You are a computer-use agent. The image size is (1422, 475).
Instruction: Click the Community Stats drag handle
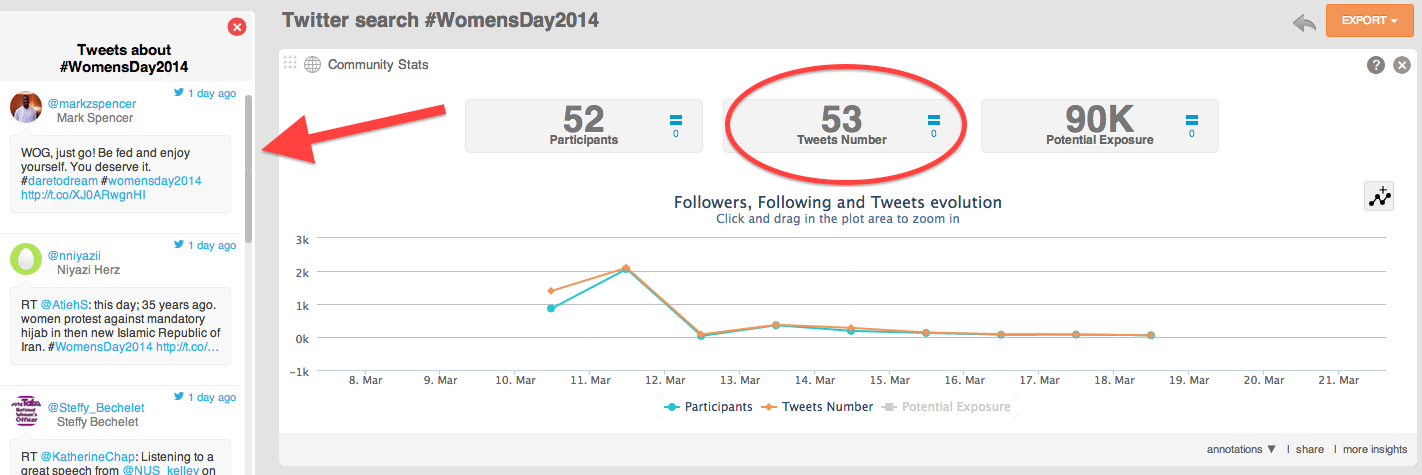tap(290, 63)
